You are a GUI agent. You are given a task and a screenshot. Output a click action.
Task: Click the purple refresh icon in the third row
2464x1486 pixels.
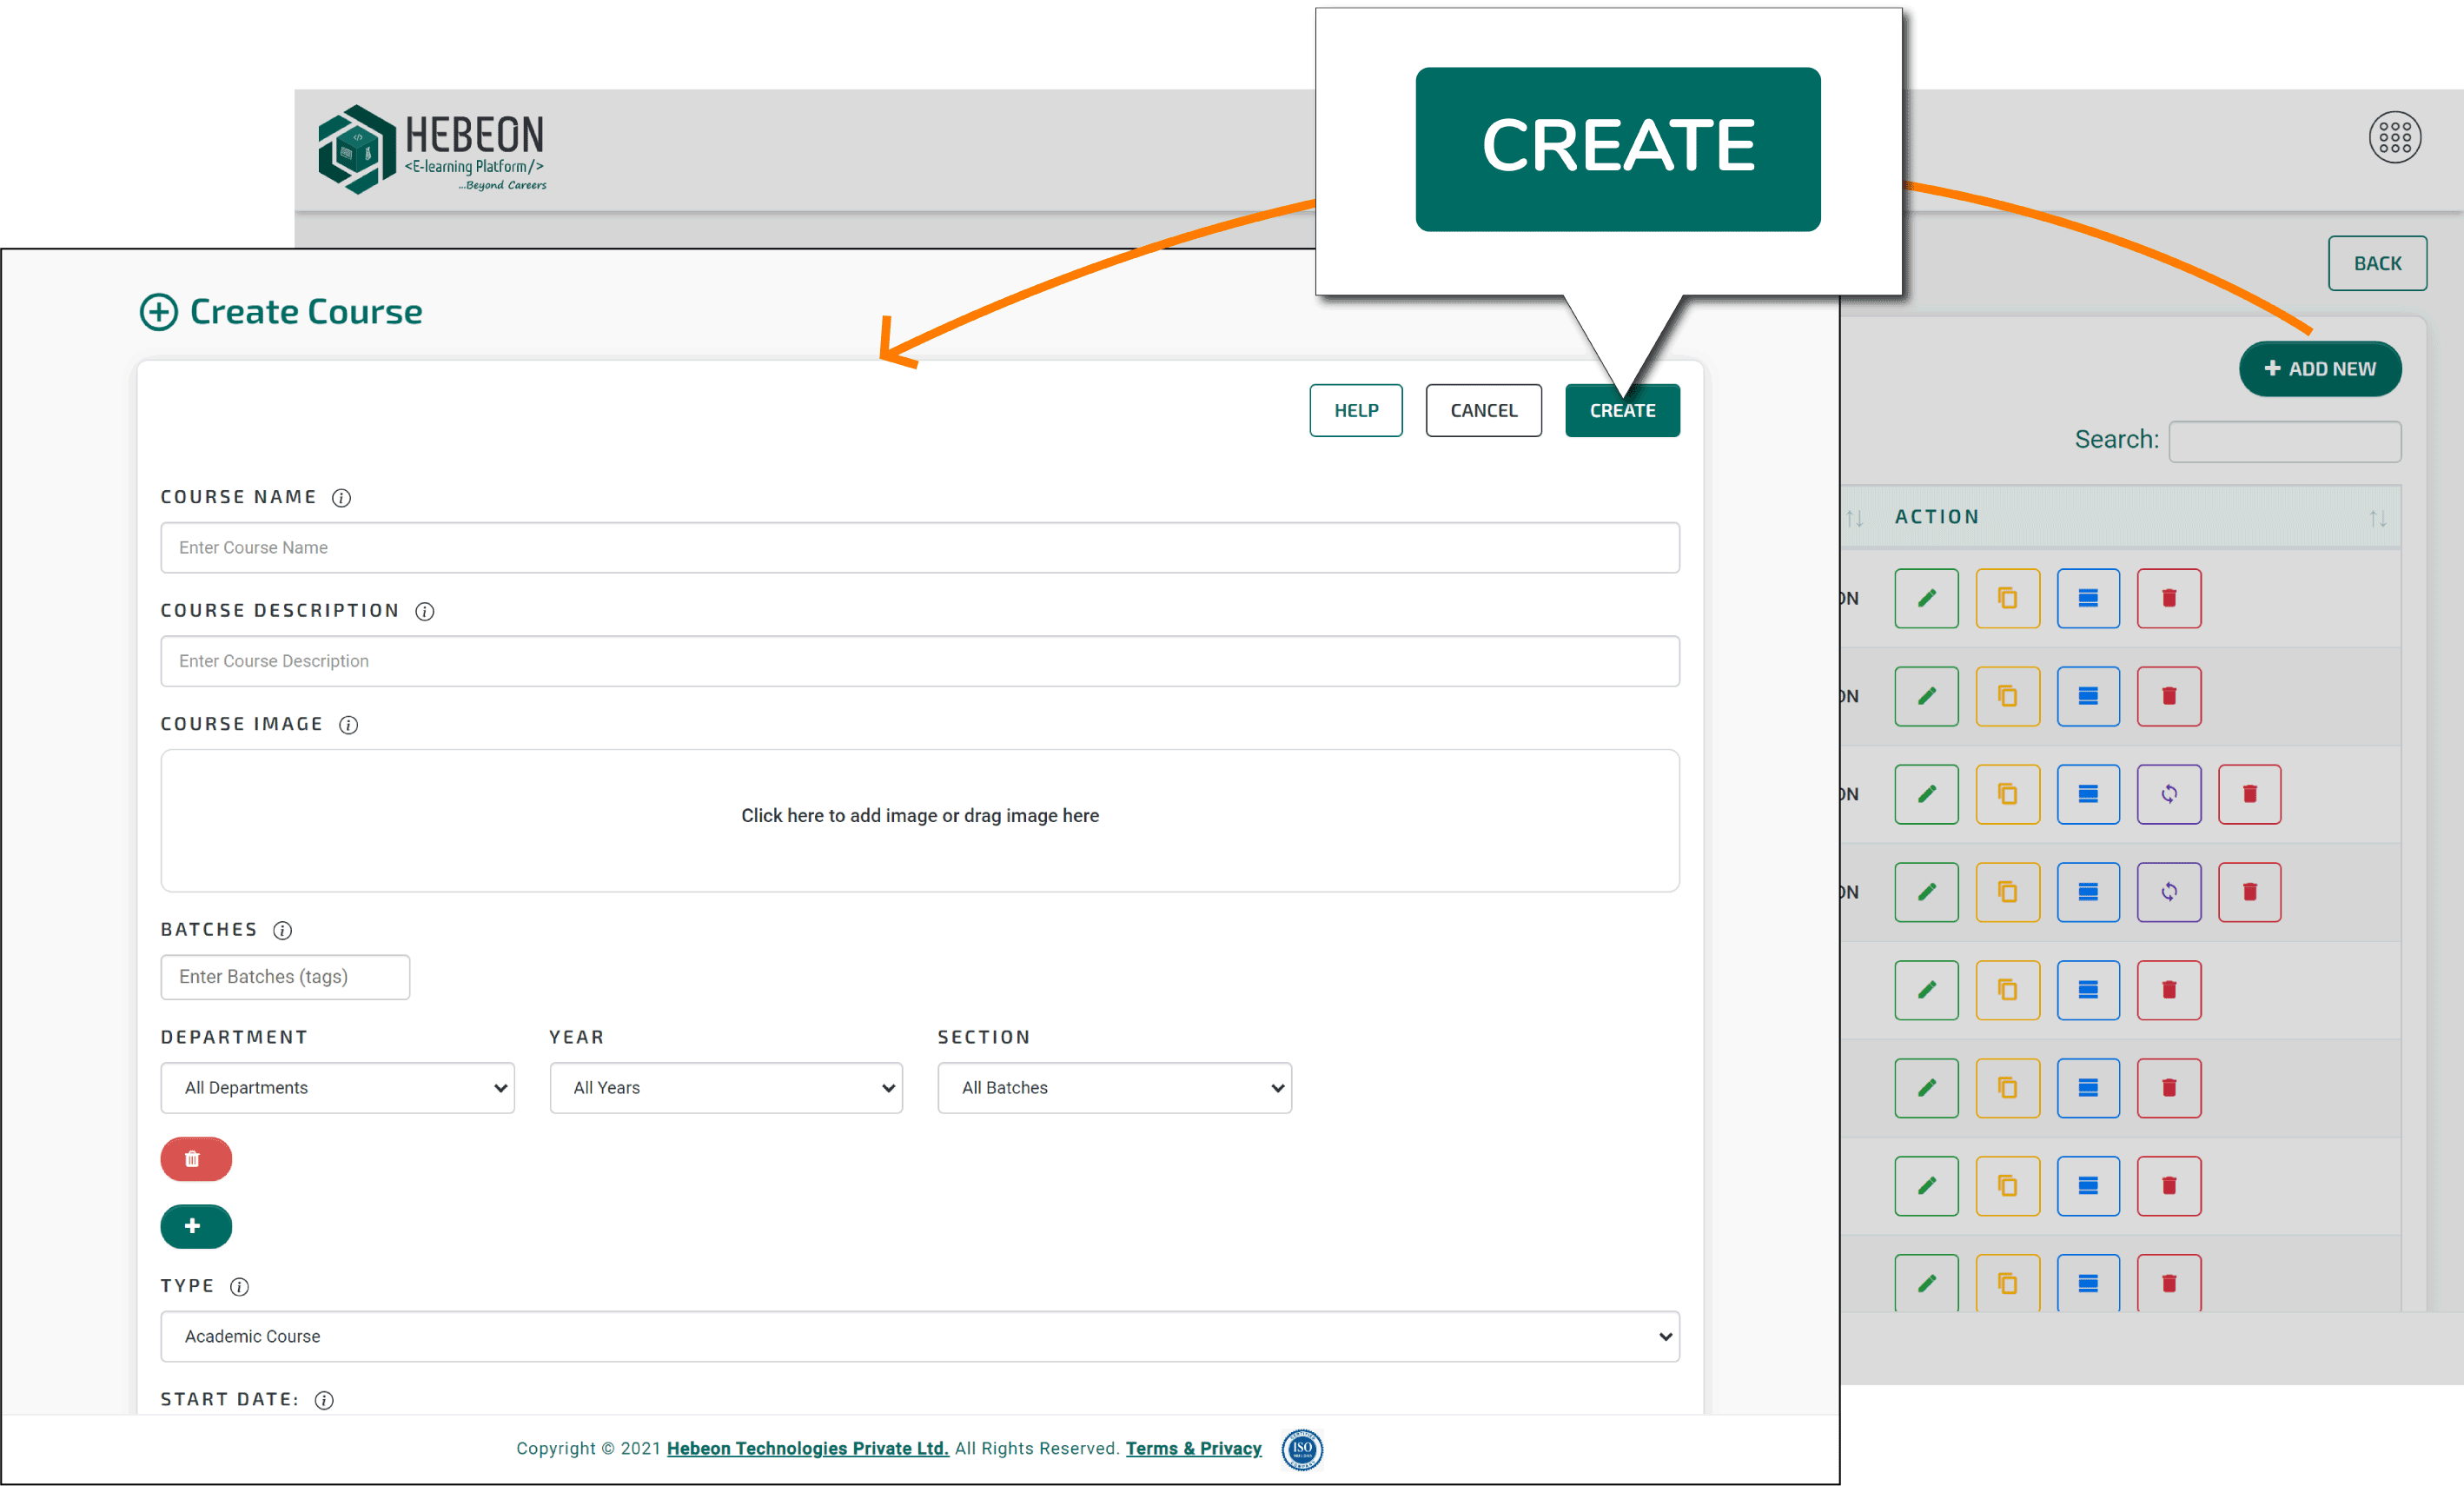click(2169, 793)
